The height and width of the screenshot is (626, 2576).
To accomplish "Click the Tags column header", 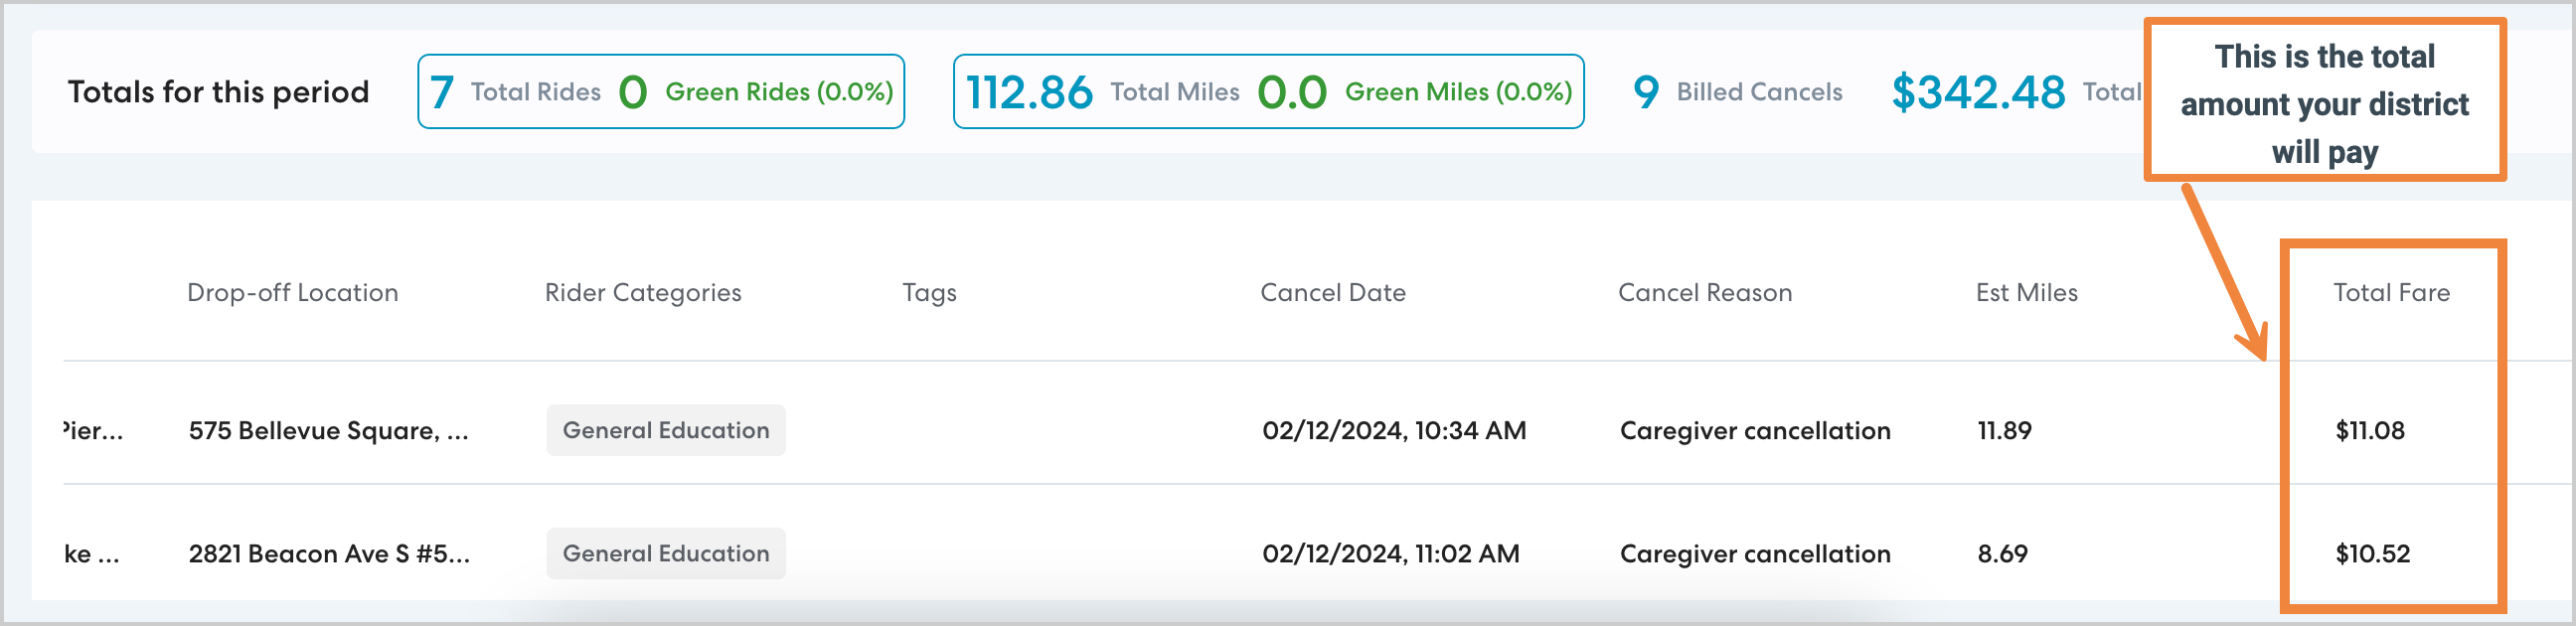I will tap(929, 293).
